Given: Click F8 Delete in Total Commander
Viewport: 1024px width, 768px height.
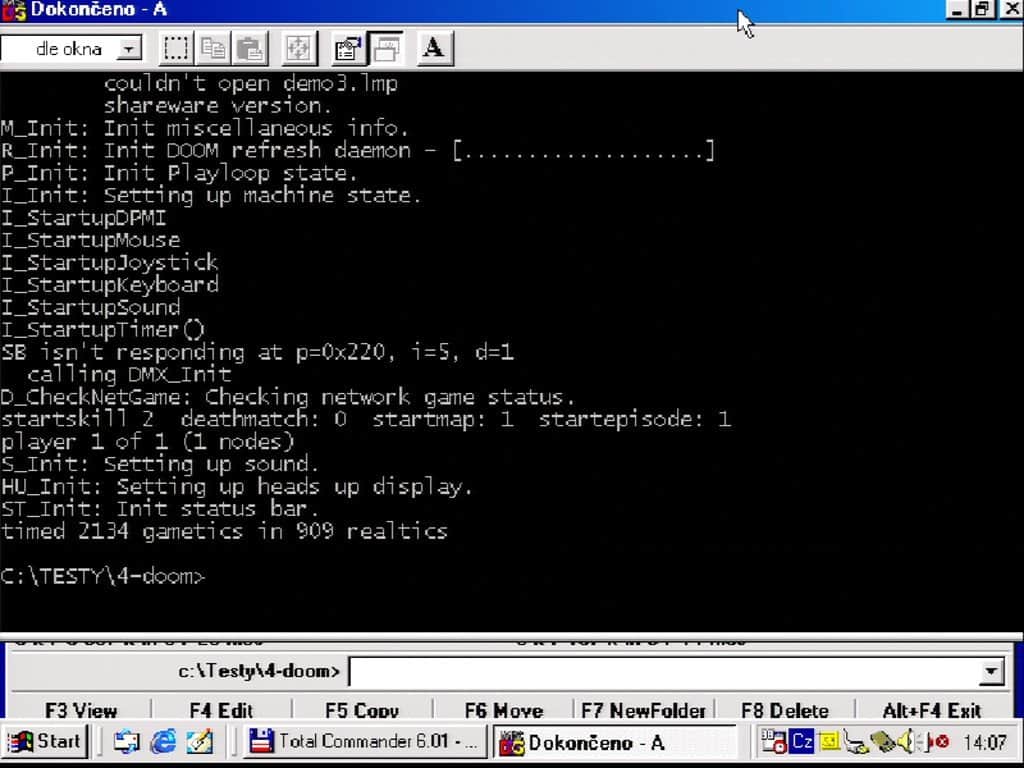Looking at the screenshot, I should click(785, 710).
